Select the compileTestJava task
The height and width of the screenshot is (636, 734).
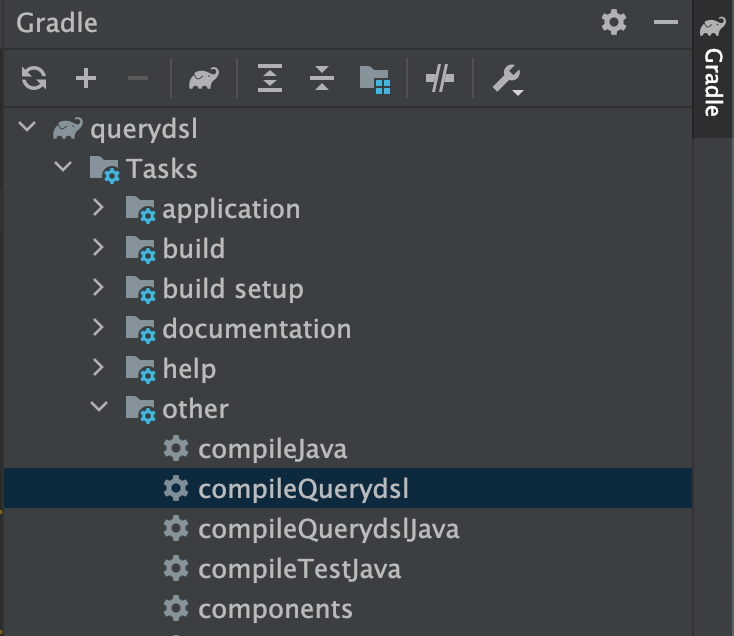tap(300, 570)
